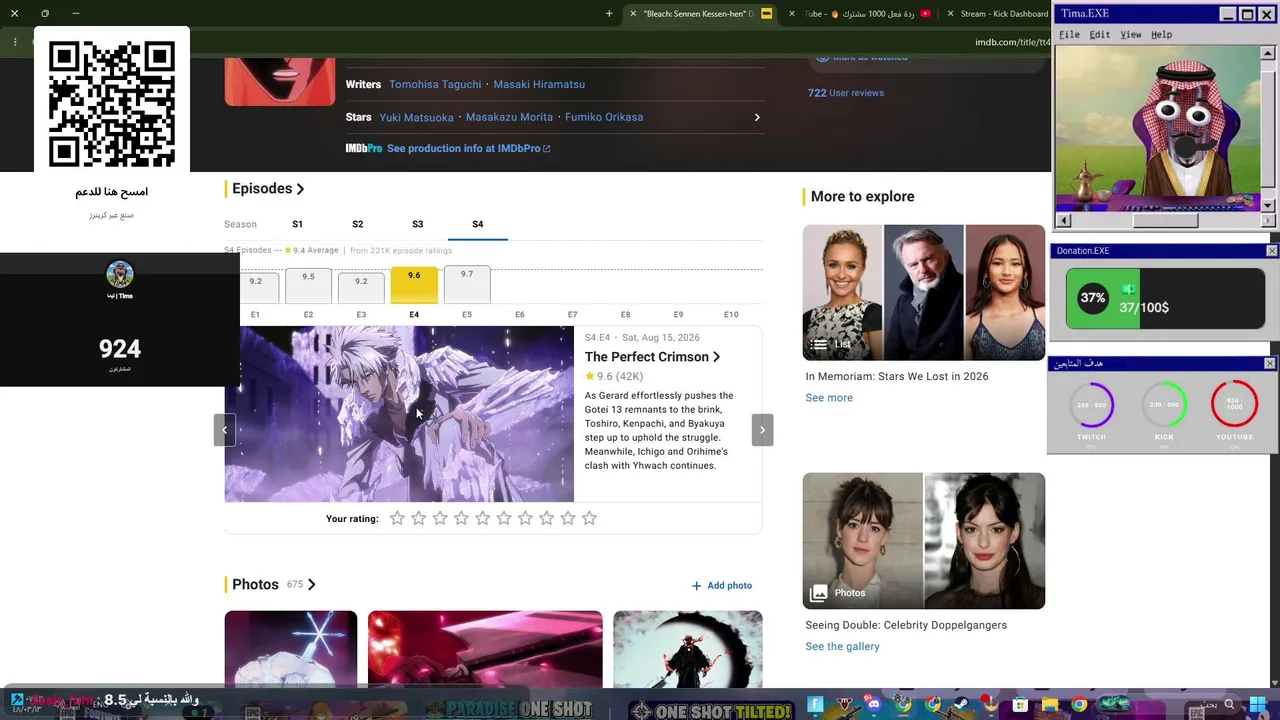Open the 722 User reviews link
This screenshot has height=720, width=1280.
846,93
